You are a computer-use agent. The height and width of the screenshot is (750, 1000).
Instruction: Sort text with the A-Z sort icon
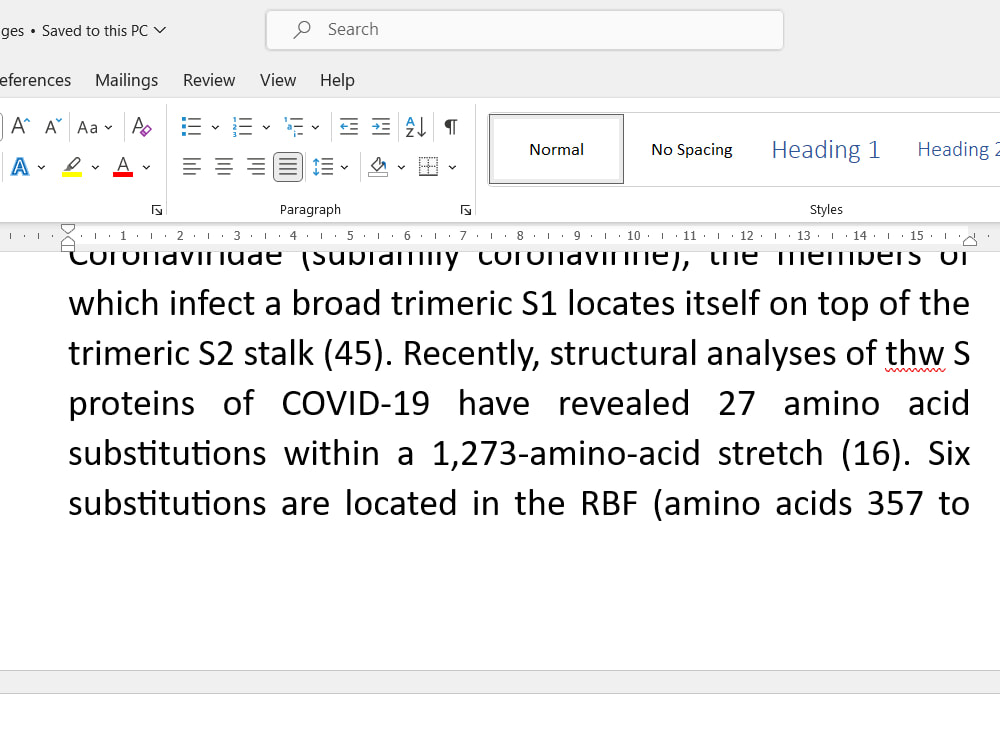click(416, 126)
